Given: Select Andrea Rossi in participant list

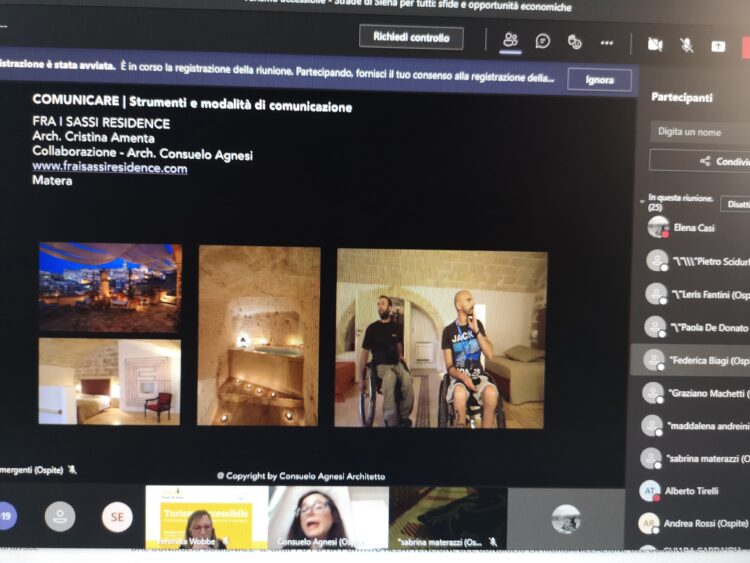Looking at the screenshot, I should 705,523.
